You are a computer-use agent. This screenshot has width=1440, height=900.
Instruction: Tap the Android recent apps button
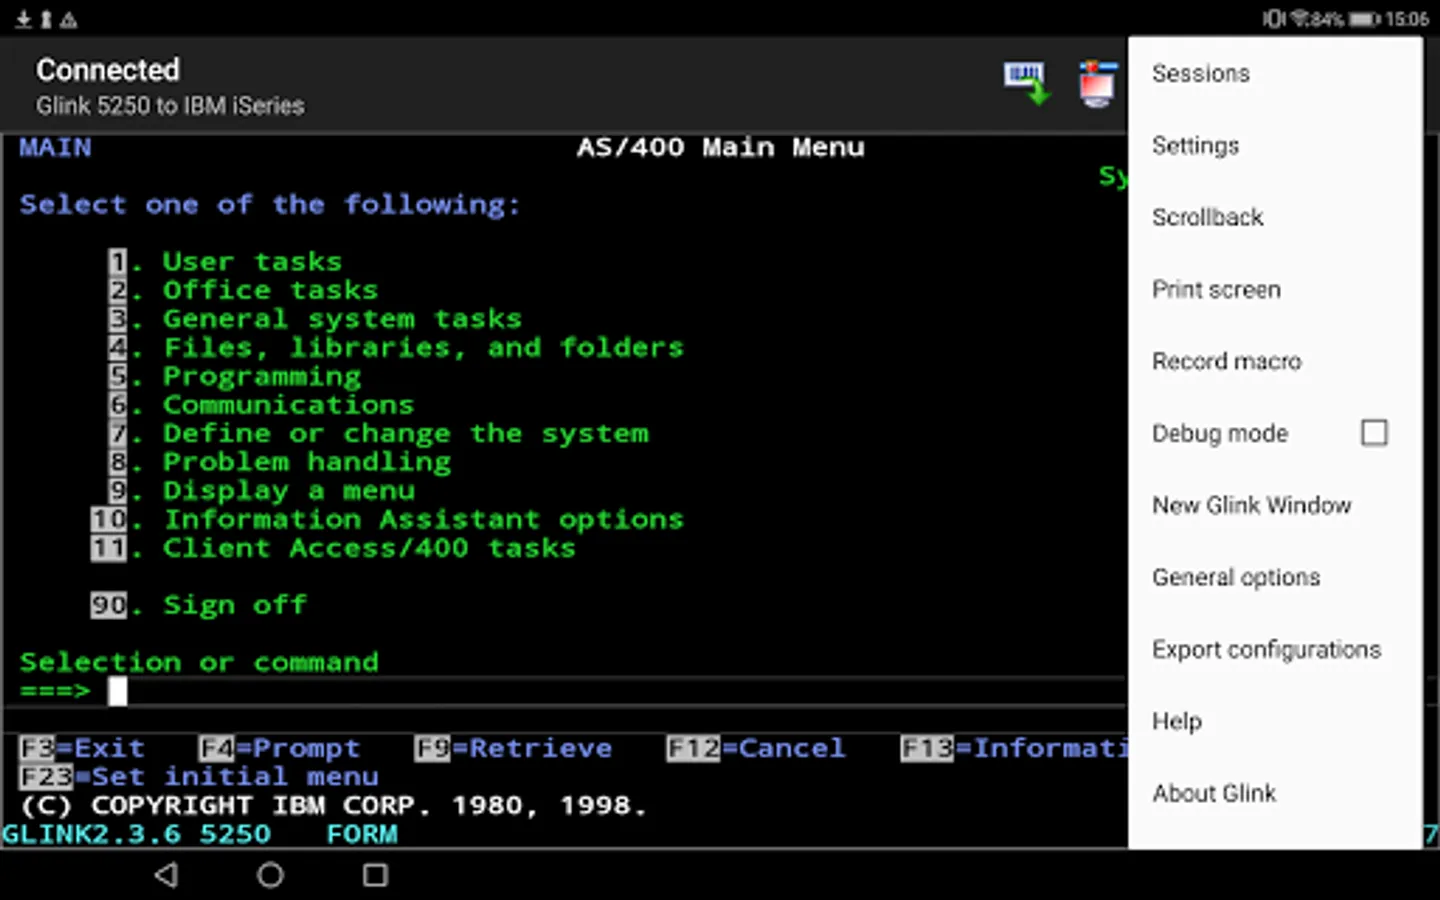375,875
